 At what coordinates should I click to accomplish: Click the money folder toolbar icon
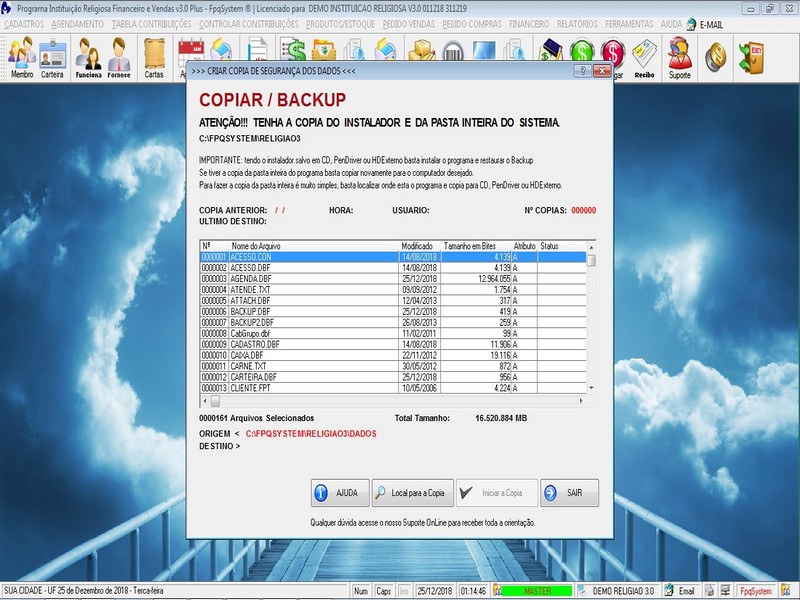point(324,49)
